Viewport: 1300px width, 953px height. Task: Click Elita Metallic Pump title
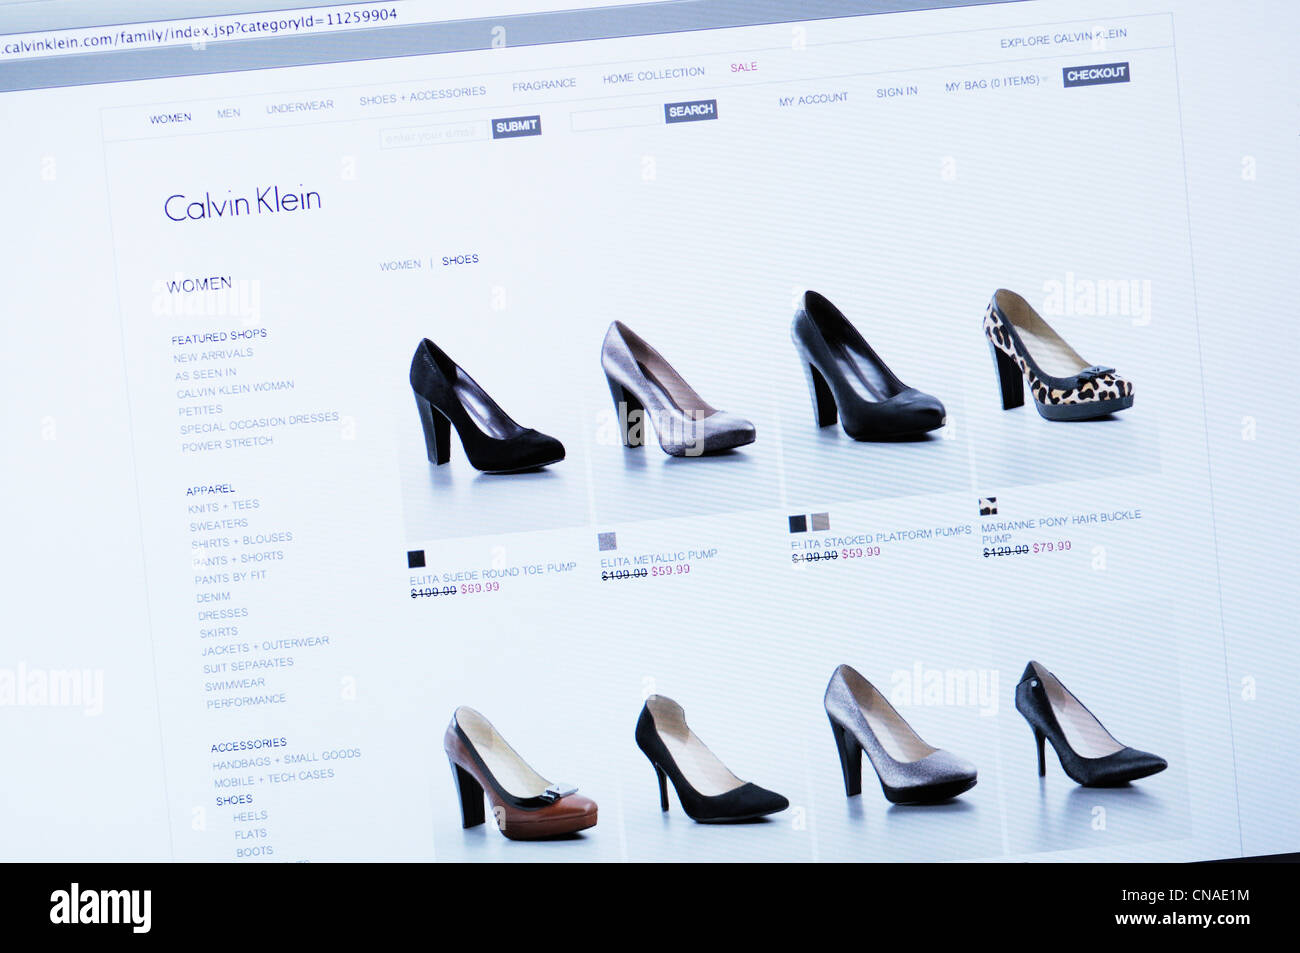point(659,557)
